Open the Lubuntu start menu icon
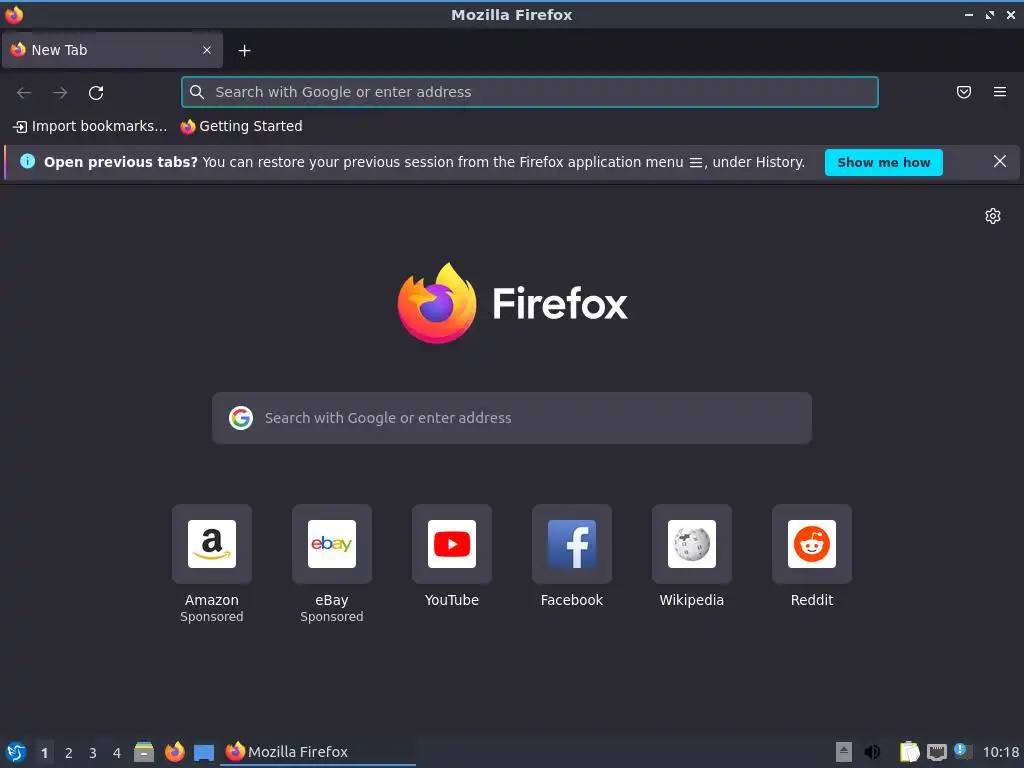 pyautogui.click(x=16, y=752)
